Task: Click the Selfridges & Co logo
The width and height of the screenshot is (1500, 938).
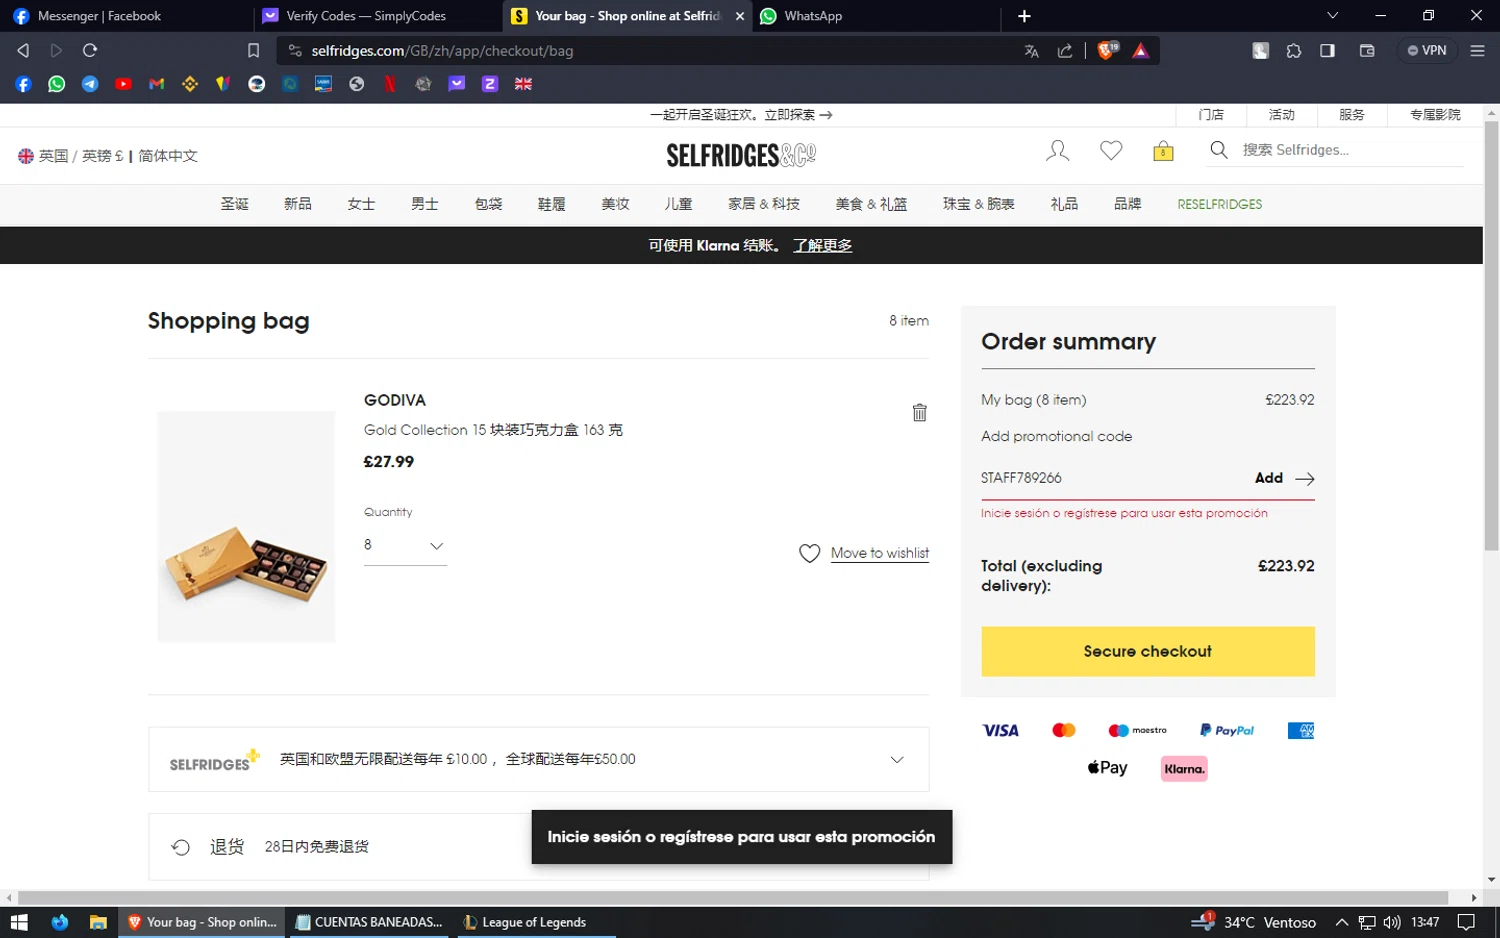Action: point(741,155)
